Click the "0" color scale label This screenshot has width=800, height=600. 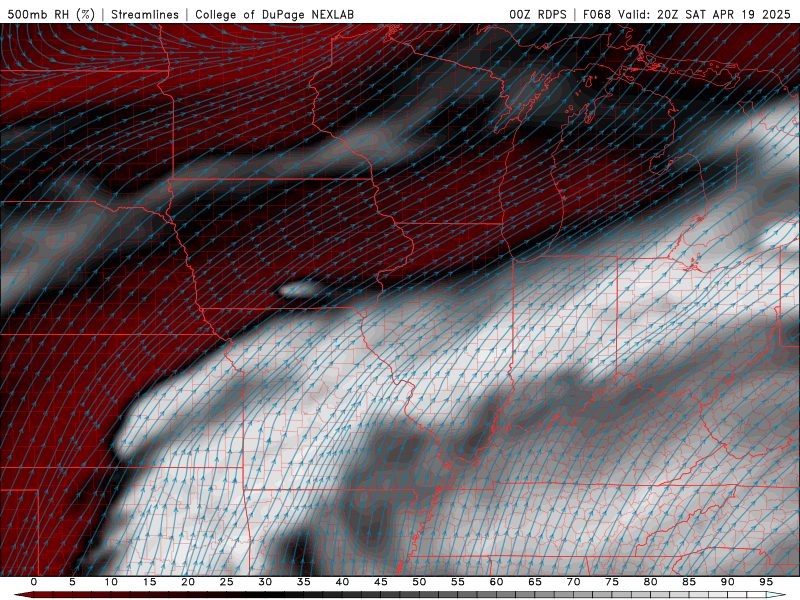pyautogui.click(x=34, y=582)
